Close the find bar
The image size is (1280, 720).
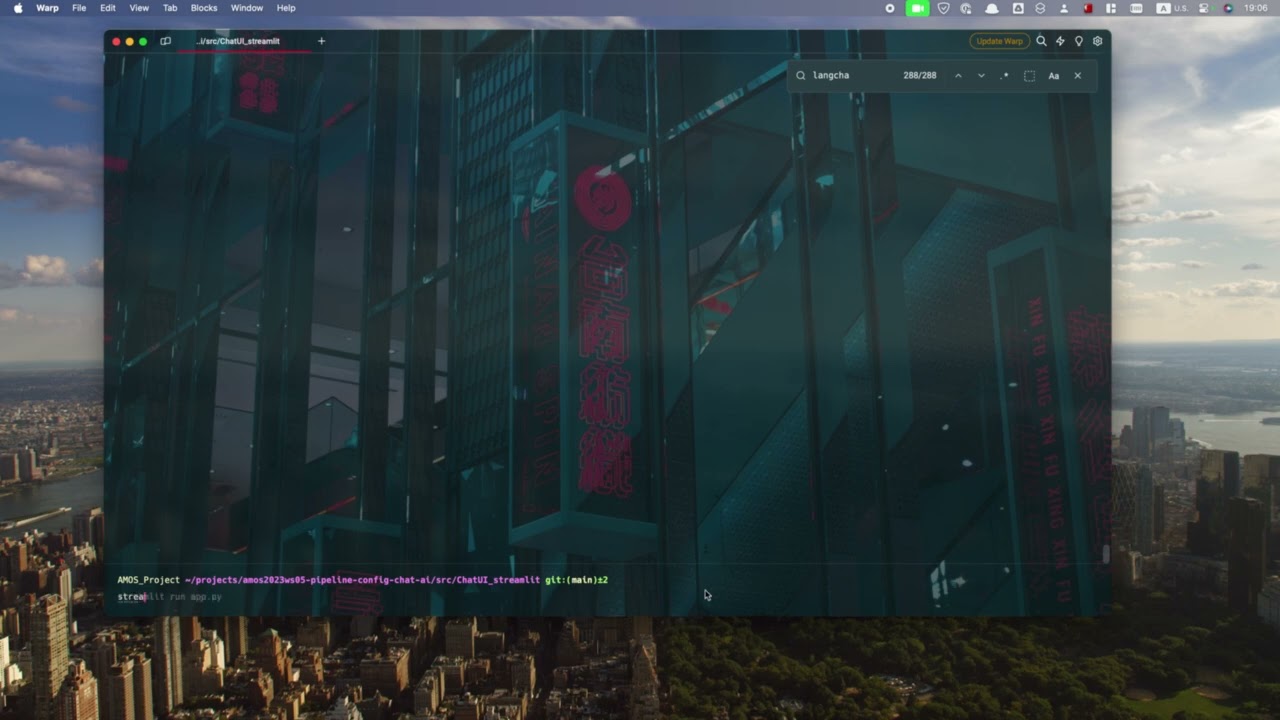(1077, 75)
